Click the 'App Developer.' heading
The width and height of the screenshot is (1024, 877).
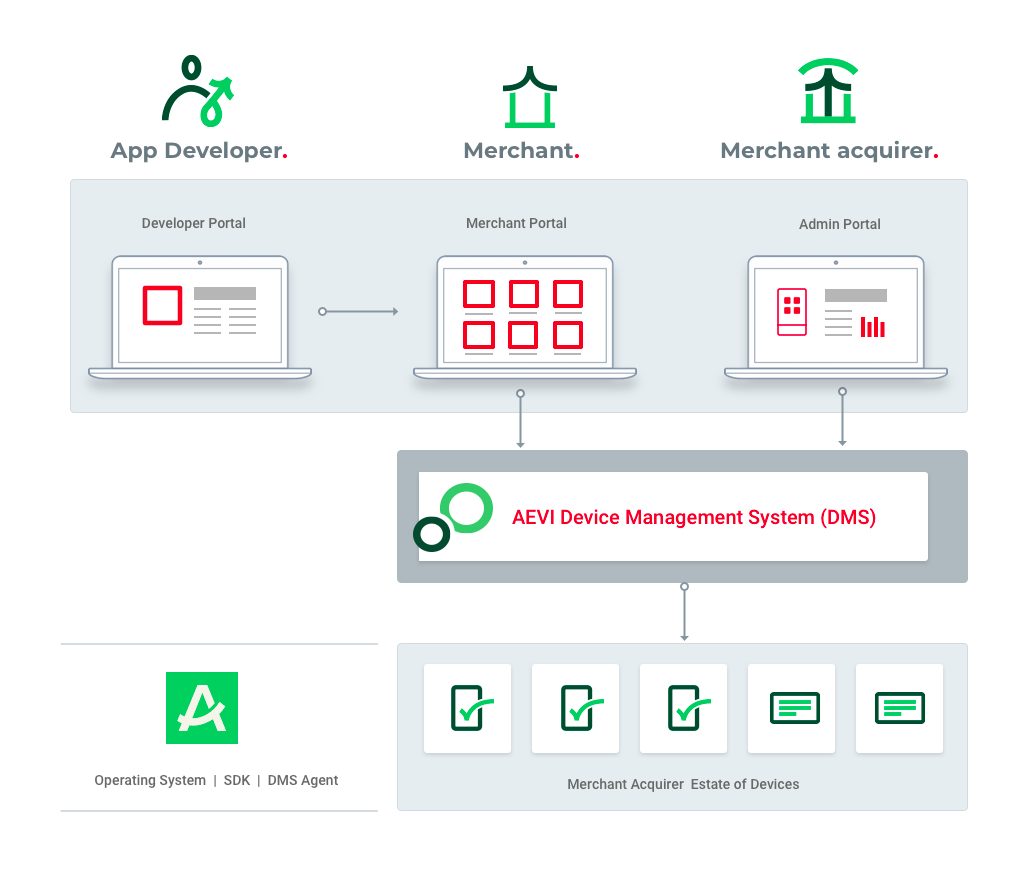coord(199,151)
